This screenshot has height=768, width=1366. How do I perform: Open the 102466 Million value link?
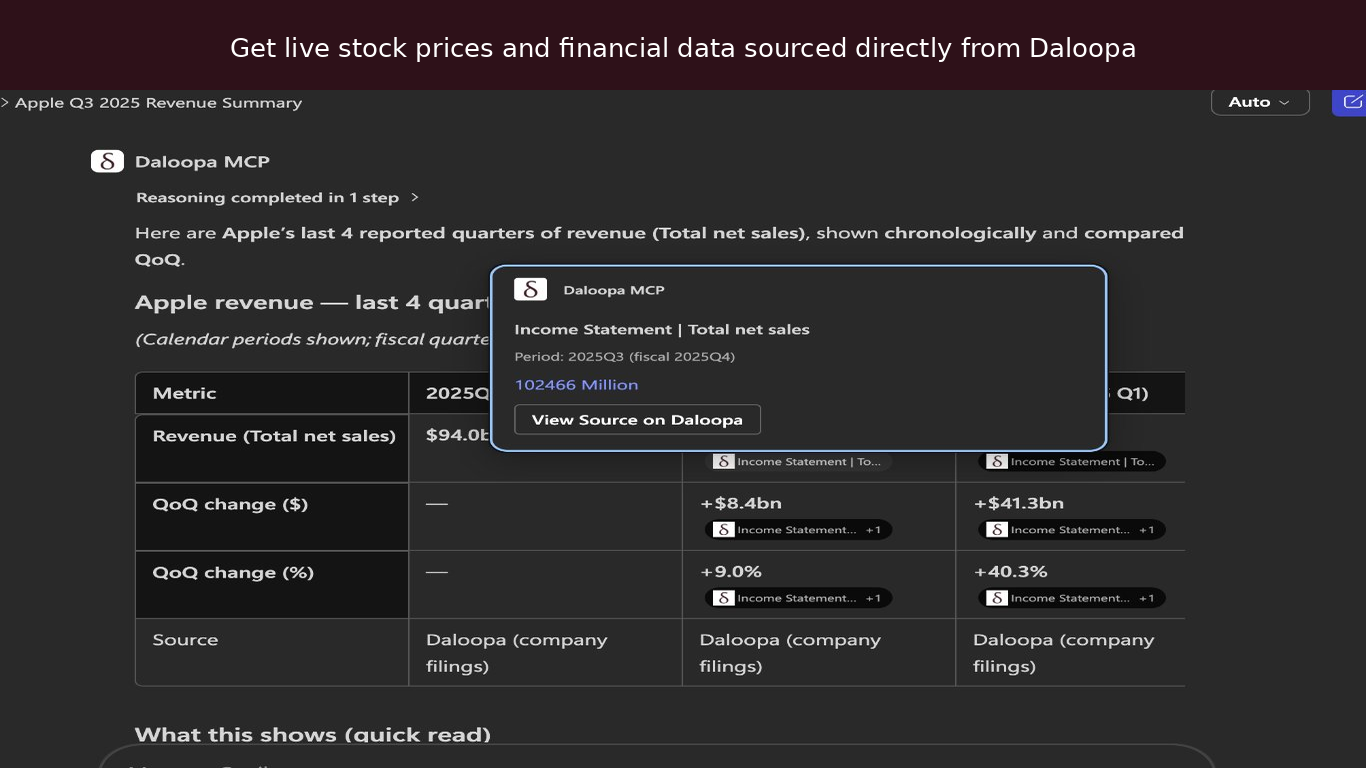(576, 385)
